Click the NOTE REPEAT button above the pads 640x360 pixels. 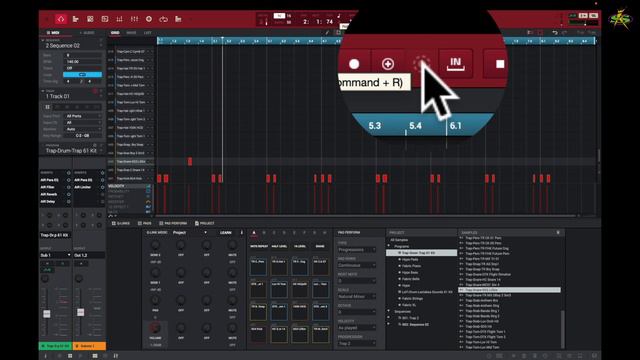tap(259, 247)
